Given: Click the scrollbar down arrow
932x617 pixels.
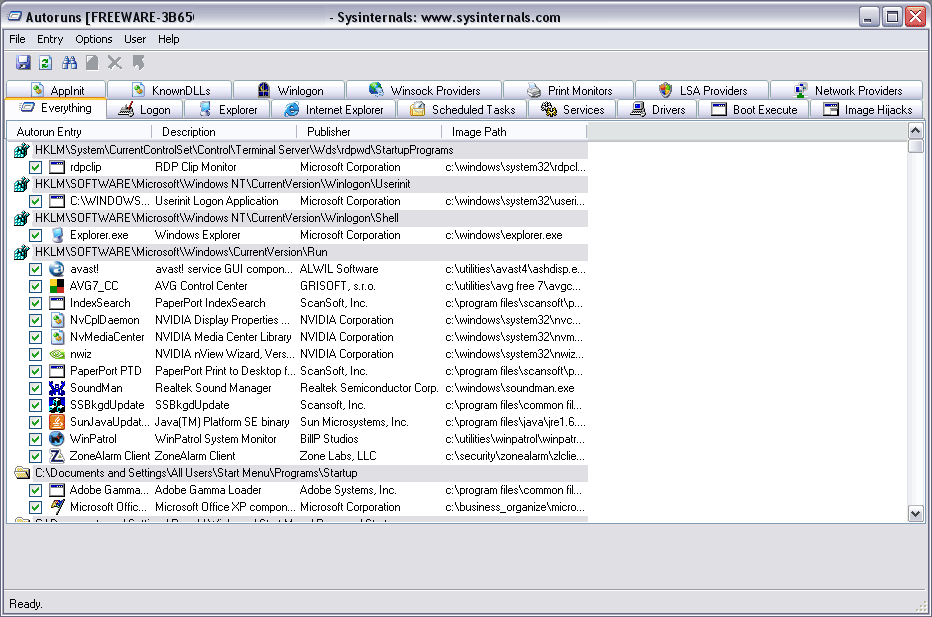Looking at the screenshot, I should 915,513.
